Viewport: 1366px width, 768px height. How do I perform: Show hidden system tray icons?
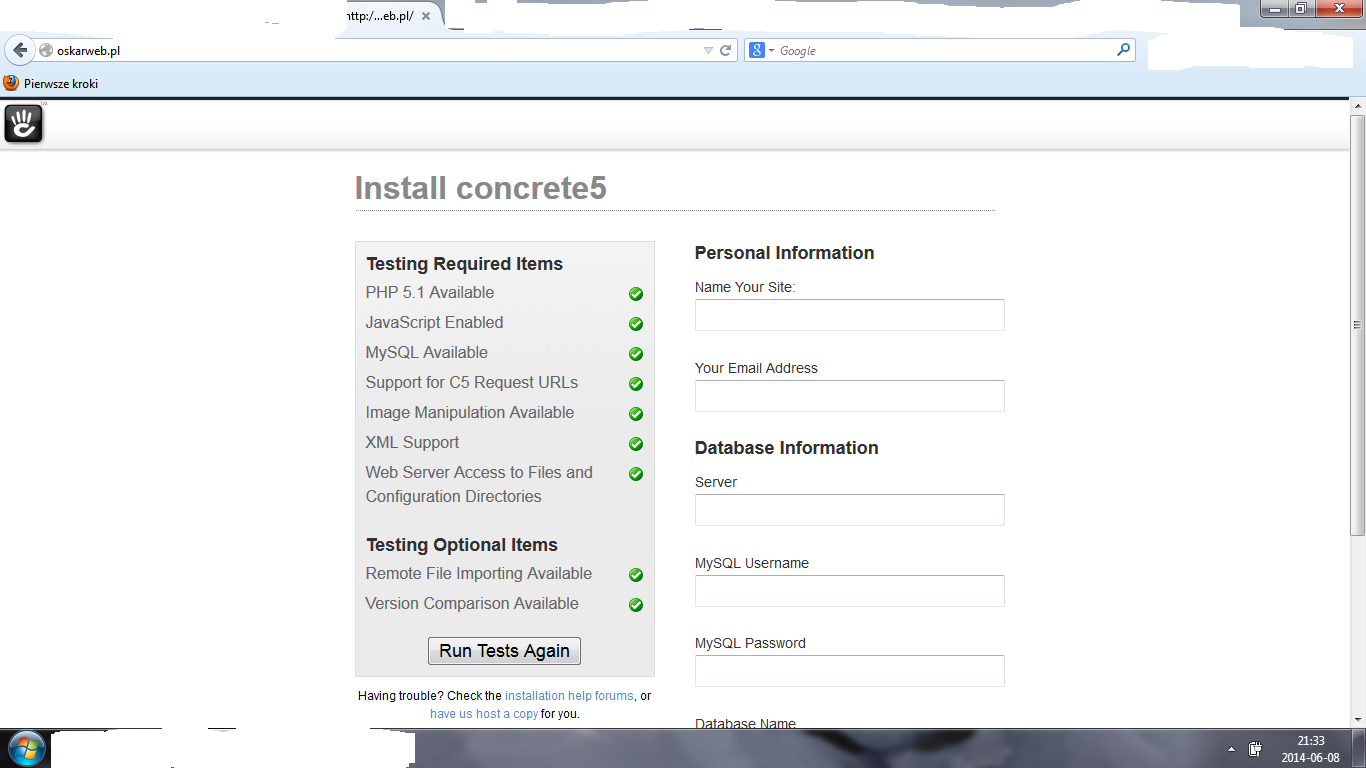tap(1231, 748)
